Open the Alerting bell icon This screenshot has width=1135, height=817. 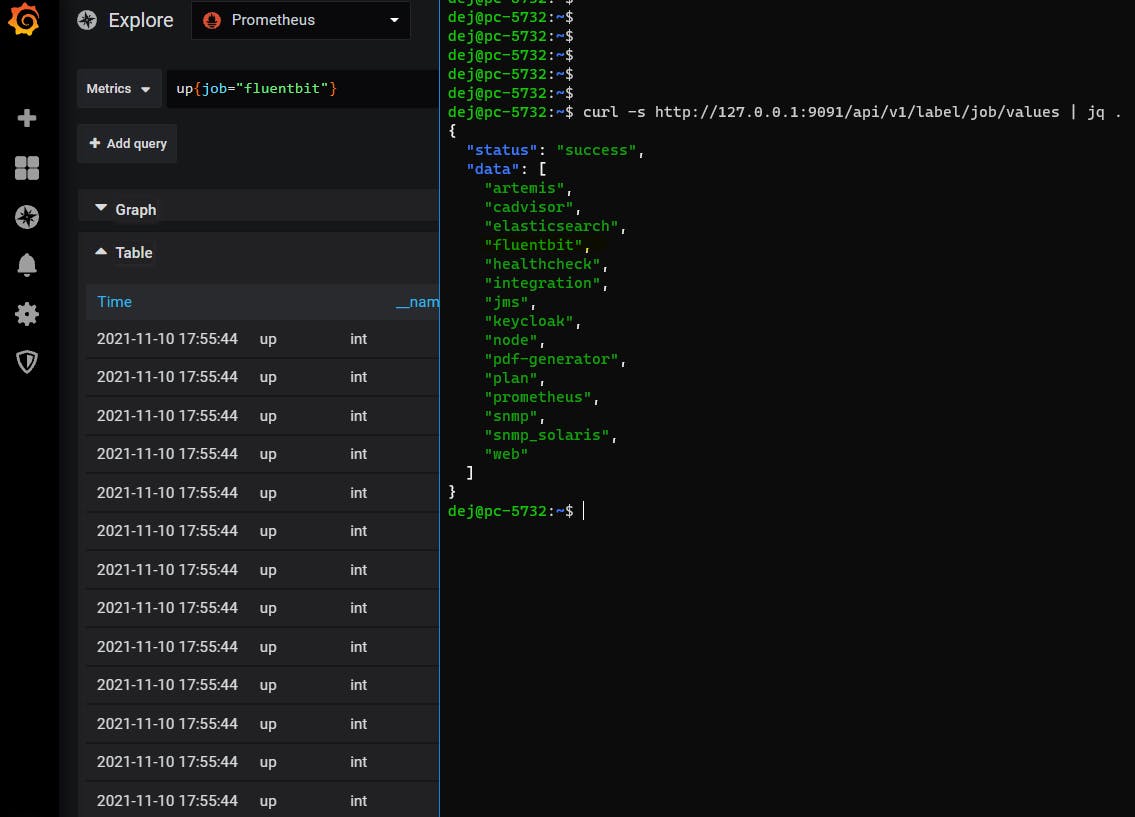pos(27,265)
